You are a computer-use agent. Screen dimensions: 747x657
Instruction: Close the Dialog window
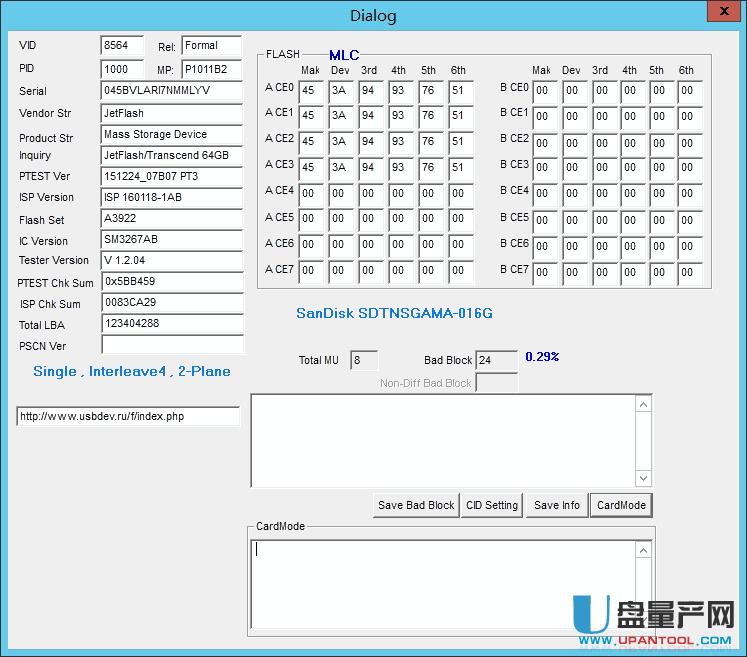(722, 13)
